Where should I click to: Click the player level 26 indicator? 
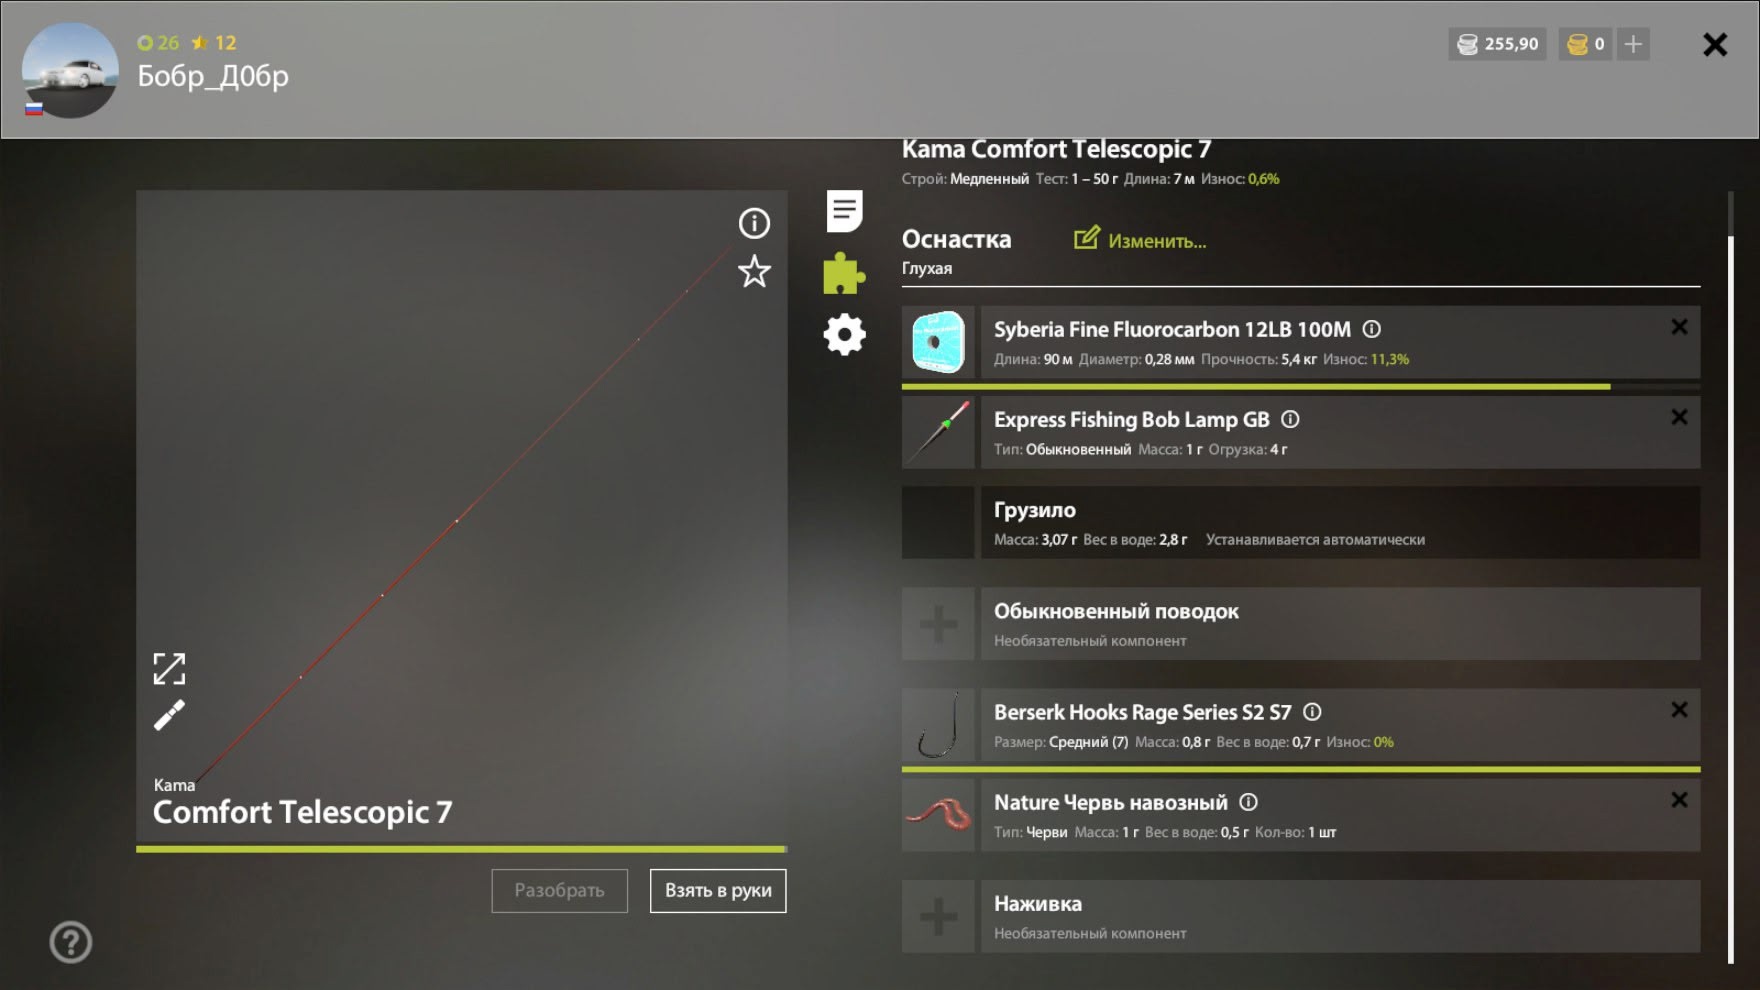(x=158, y=43)
